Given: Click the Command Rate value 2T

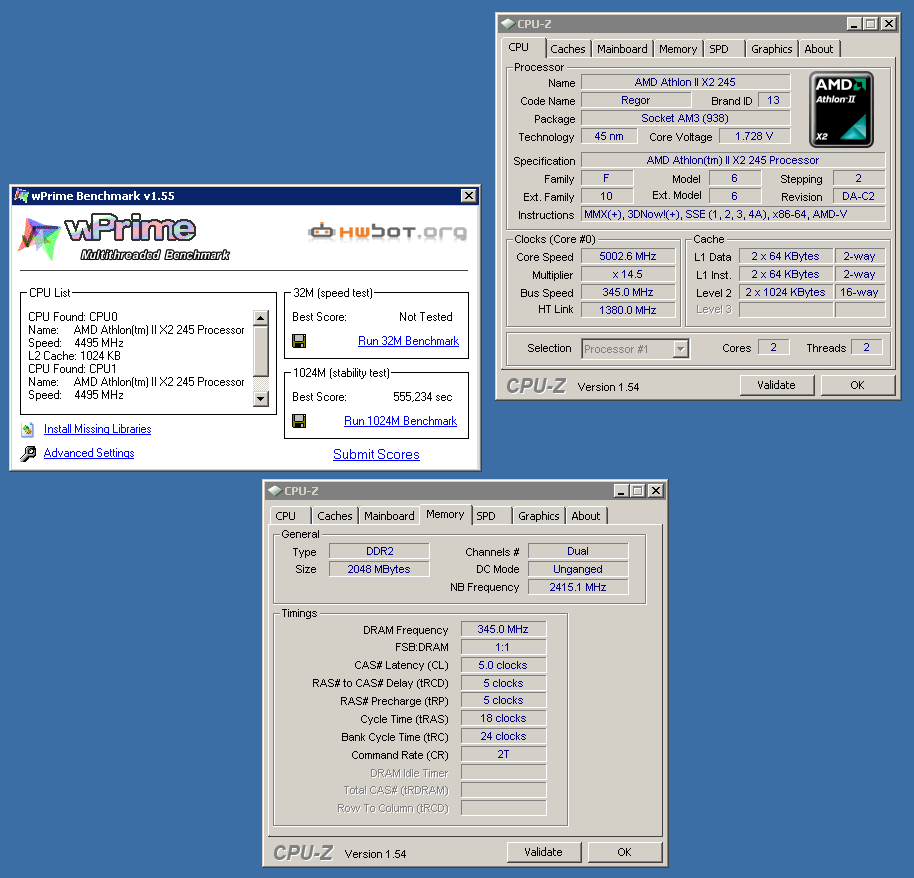Looking at the screenshot, I should pyautogui.click(x=503, y=754).
